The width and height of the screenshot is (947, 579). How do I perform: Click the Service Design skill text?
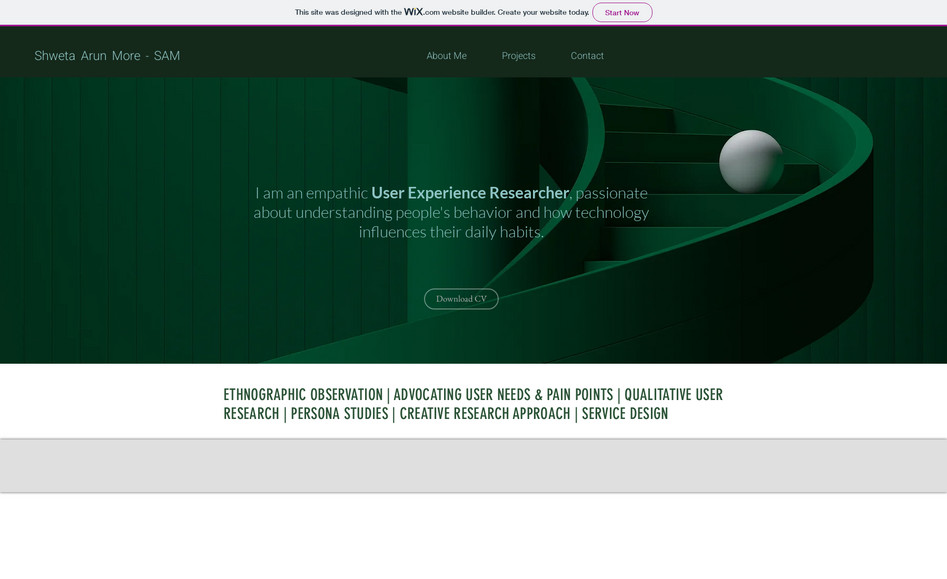pyautogui.click(x=625, y=414)
